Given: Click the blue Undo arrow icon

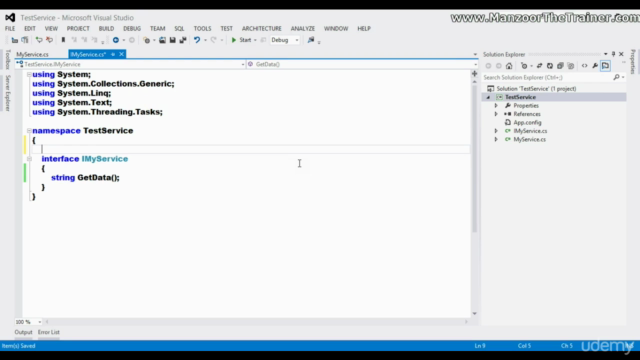Looking at the screenshot, I should point(197,40).
